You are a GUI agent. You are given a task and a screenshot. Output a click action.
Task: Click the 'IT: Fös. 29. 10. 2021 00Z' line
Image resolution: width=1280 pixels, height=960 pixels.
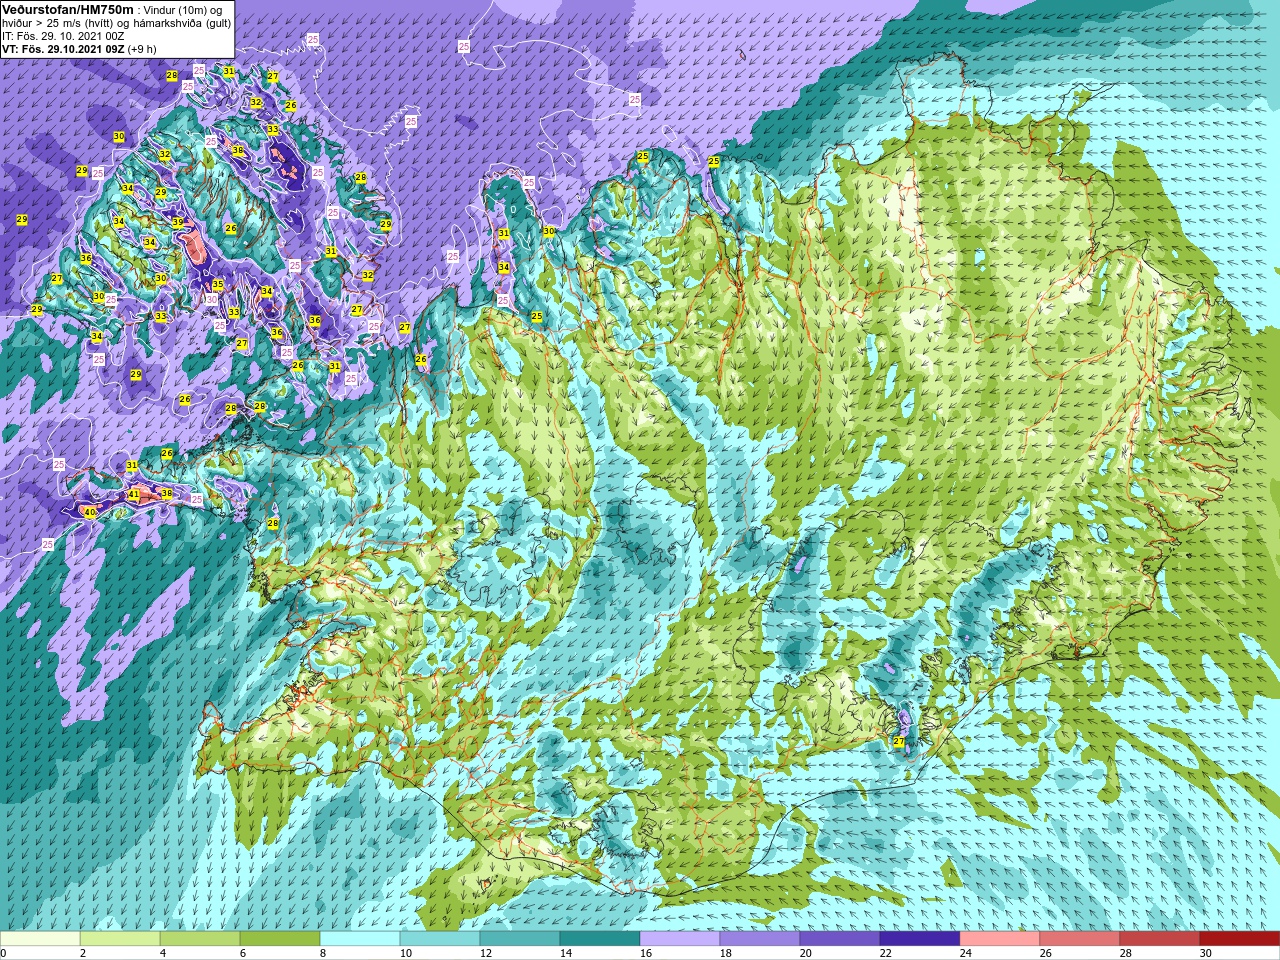63,36
